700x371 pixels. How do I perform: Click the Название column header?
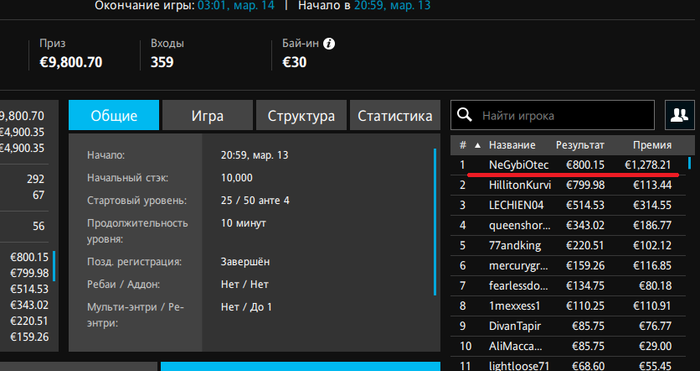512,145
